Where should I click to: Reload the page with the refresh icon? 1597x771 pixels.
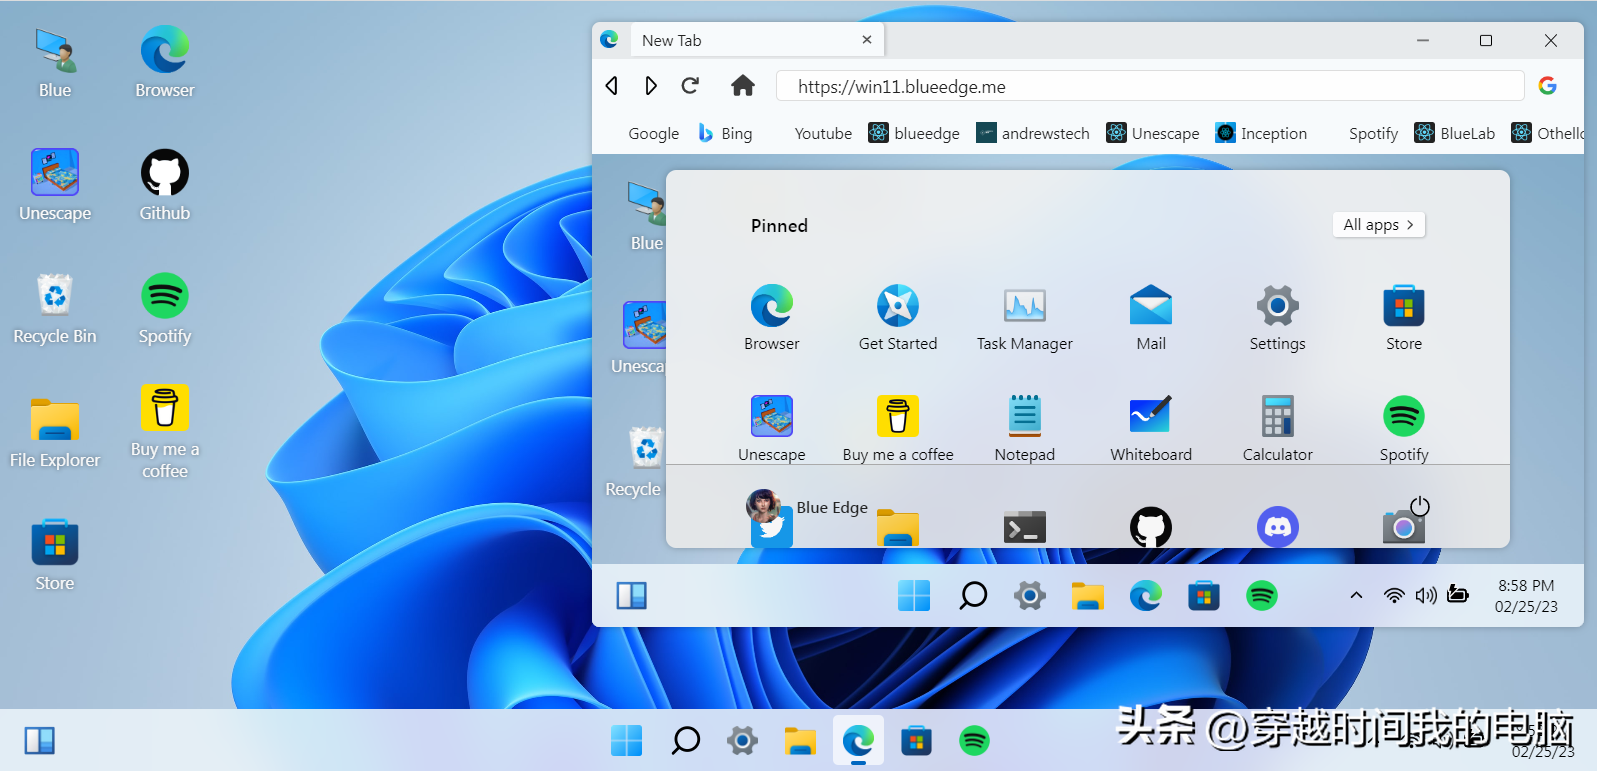690,86
